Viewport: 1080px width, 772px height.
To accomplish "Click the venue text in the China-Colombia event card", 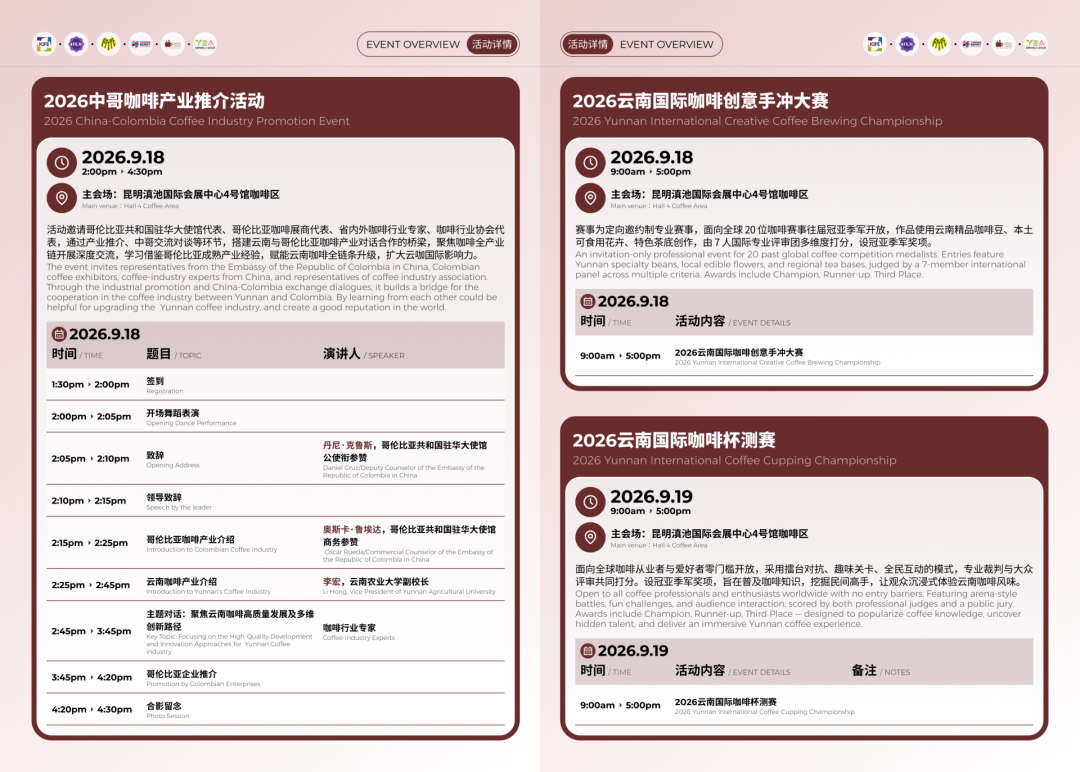I will [180, 198].
